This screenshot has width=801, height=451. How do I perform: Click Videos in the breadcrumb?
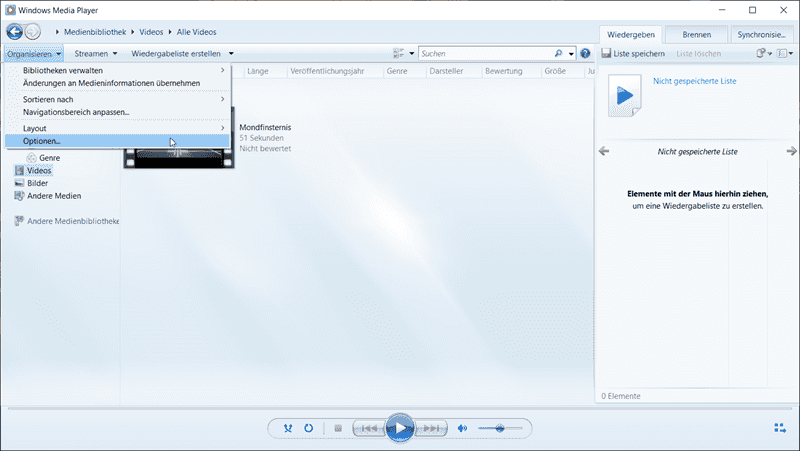(151, 32)
